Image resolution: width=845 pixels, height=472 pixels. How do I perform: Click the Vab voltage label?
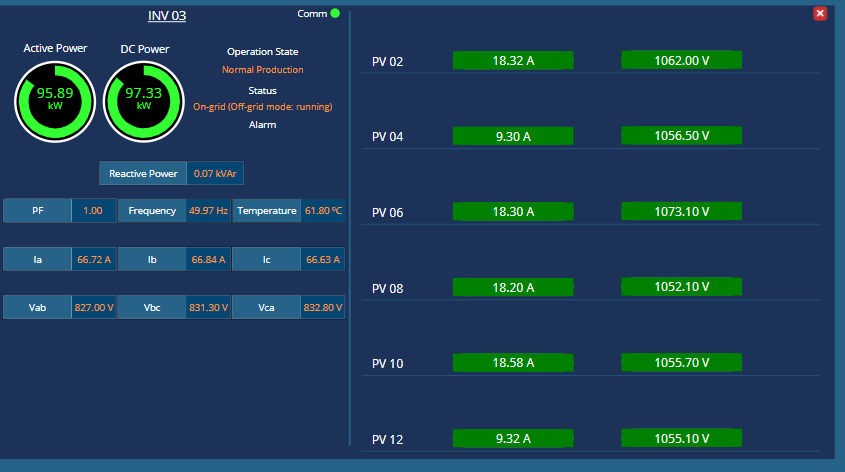pyautogui.click(x=38, y=308)
